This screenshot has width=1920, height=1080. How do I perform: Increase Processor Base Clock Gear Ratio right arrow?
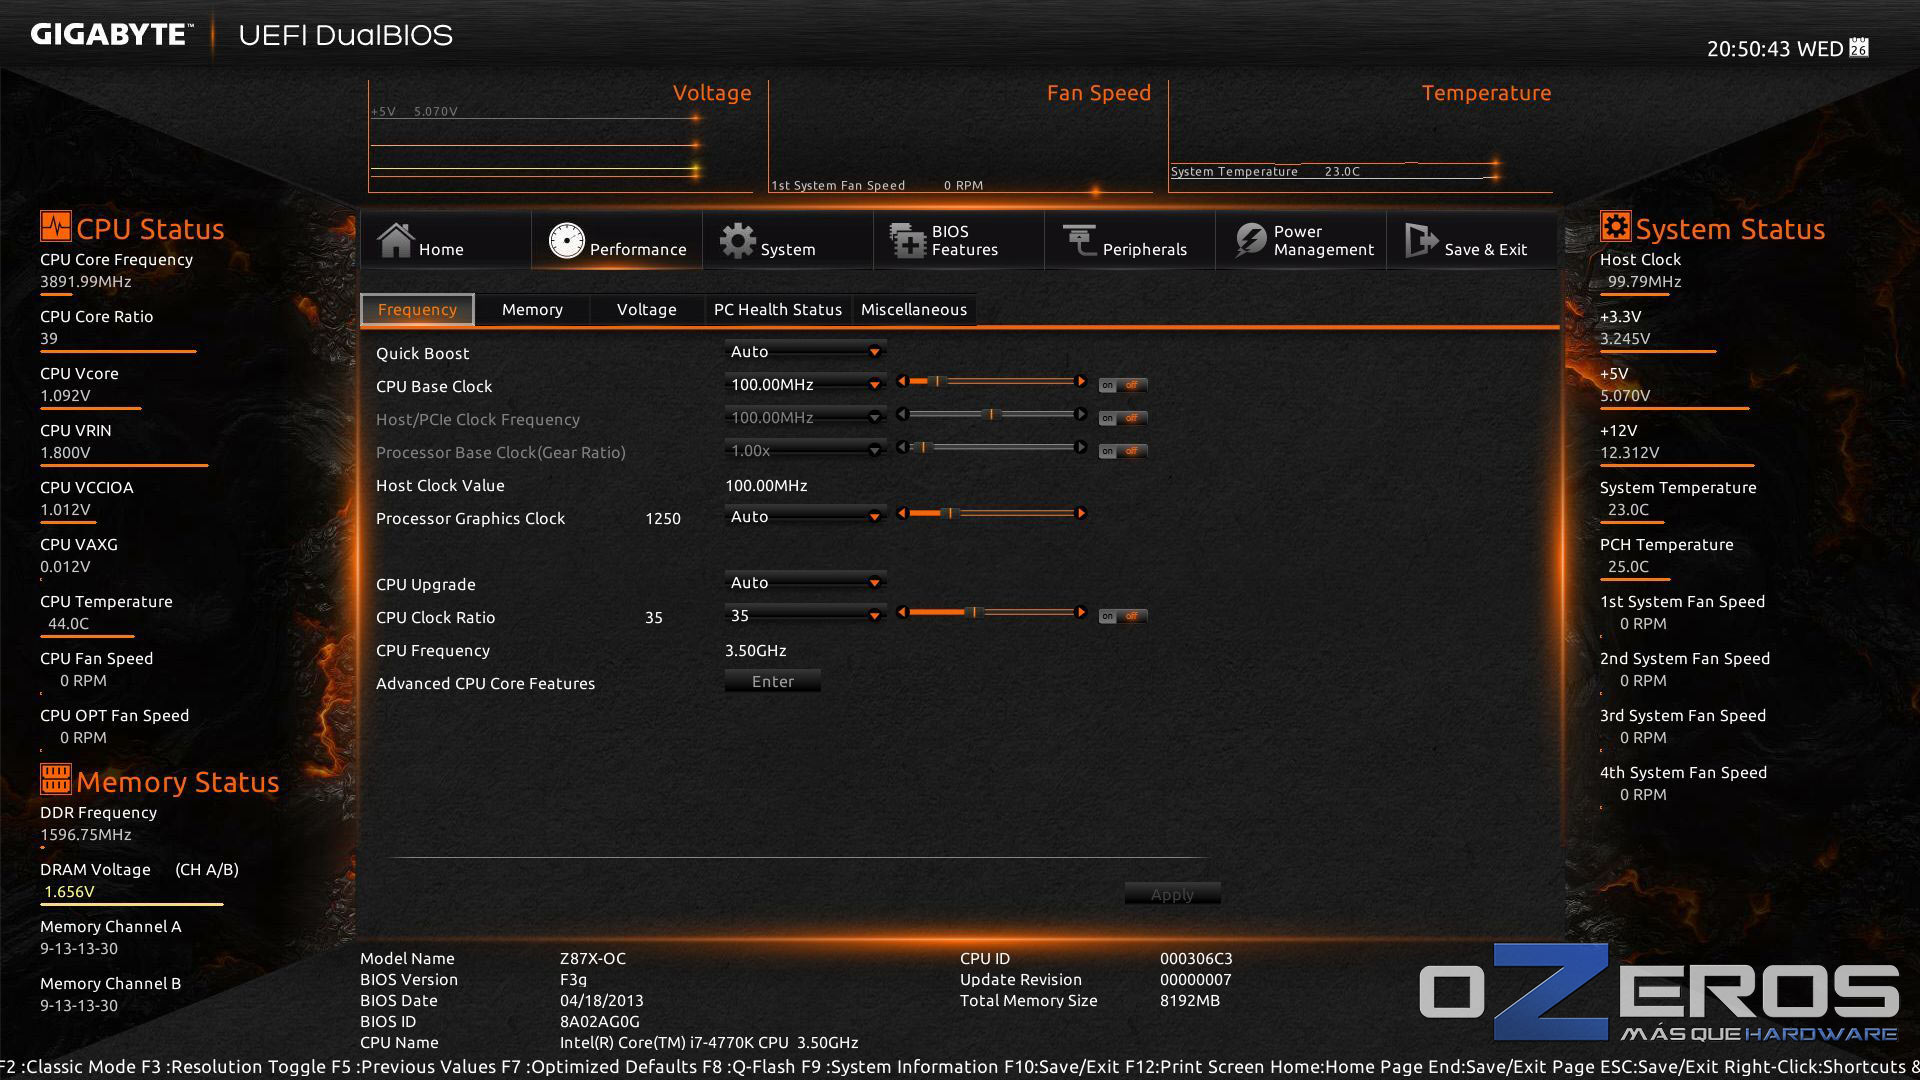coord(1080,447)
